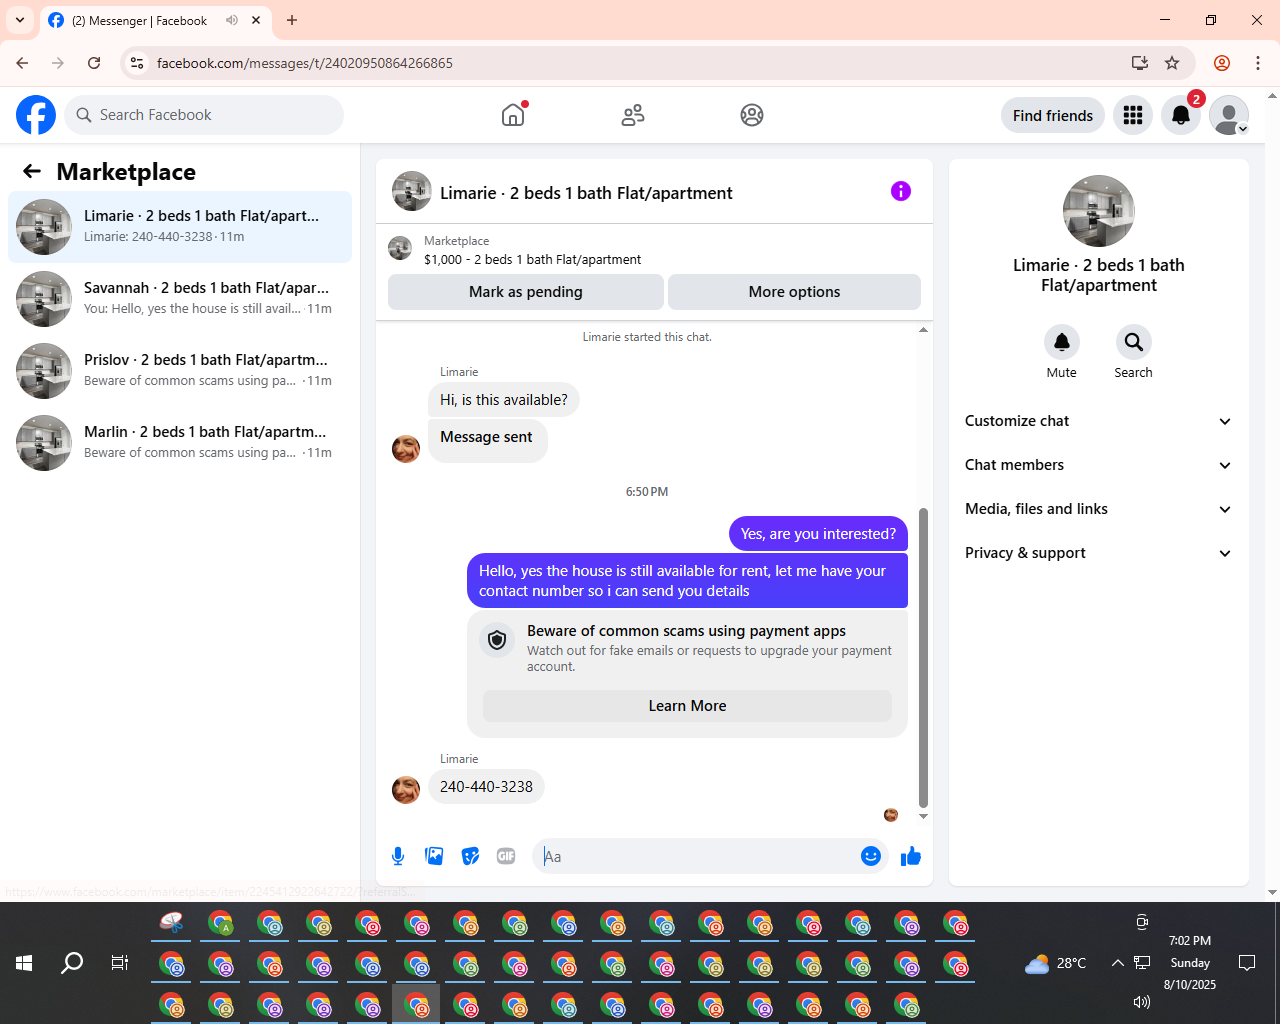Open the Prislov conversation in the list
The height and width of the screenshot is (1024, 1280).
[x=180, y=371]
